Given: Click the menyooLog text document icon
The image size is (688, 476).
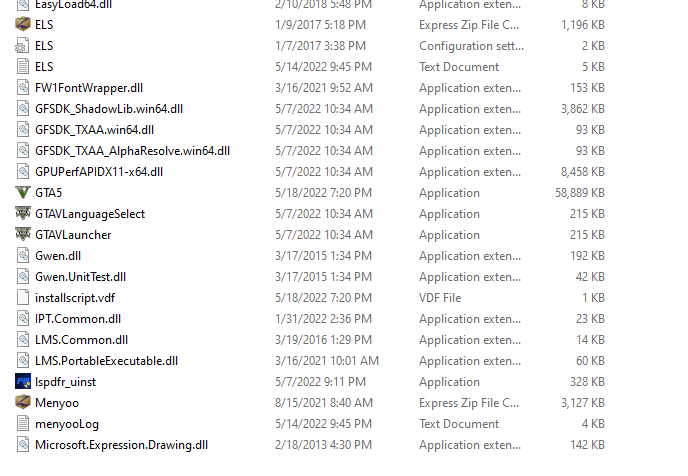Looking at the screenshot, I should click(23, 424).
